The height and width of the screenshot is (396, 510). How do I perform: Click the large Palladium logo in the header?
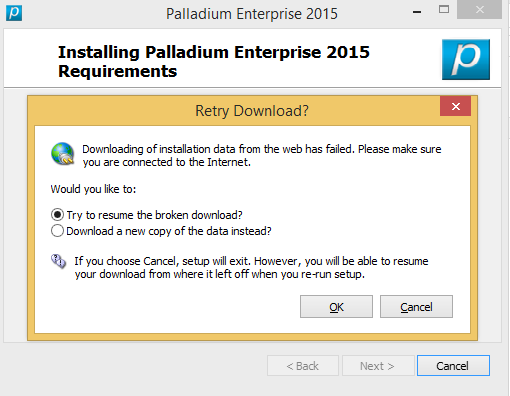(x=466, y=59)
